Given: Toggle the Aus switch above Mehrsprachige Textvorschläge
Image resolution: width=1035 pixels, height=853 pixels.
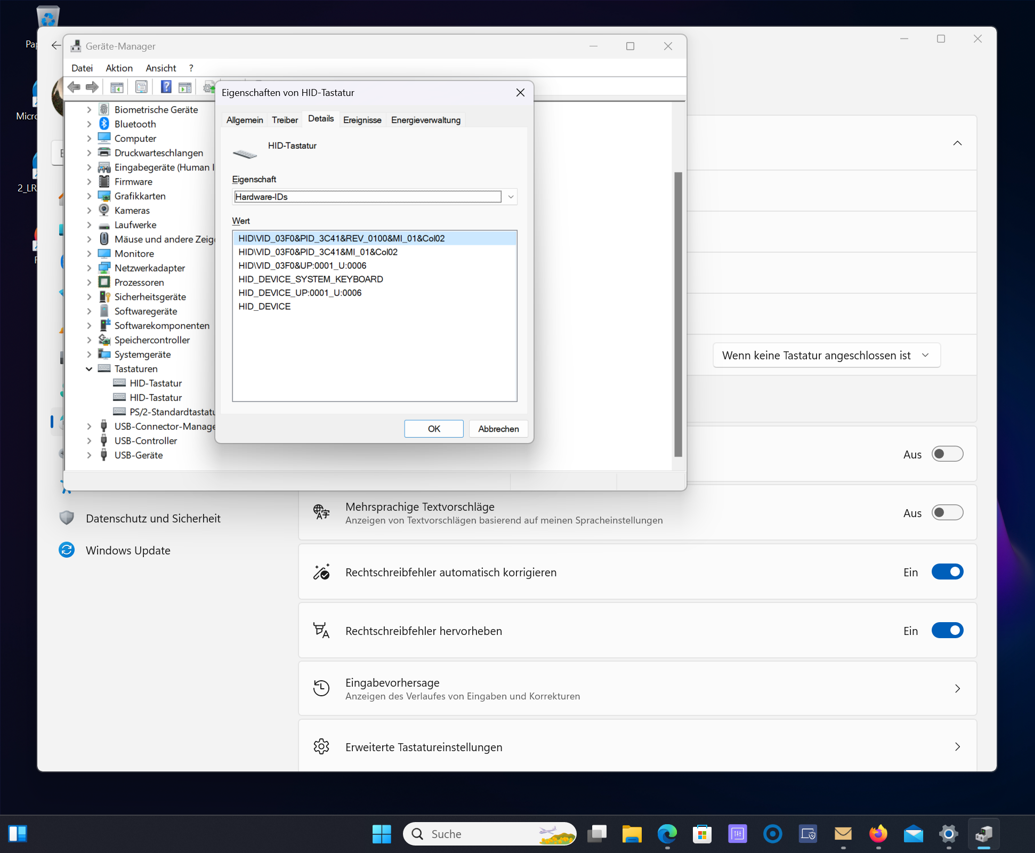Looking at the screenshot, I should pos(947,454).
